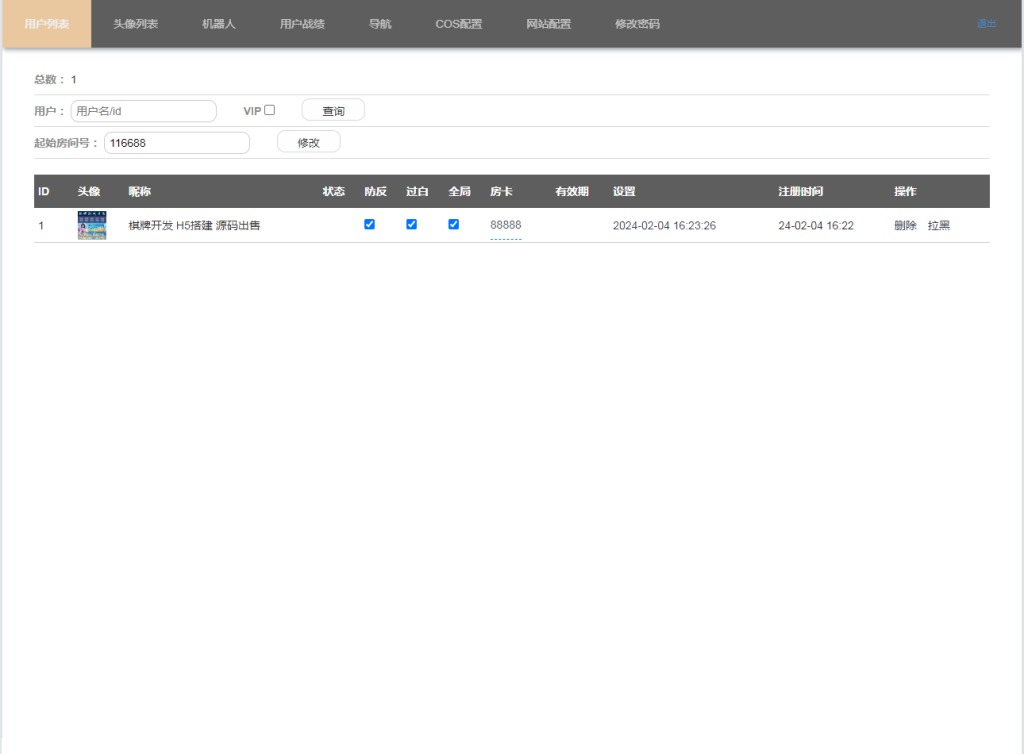Disable the 全局 checkbox for user 1

[x=453, y=225]
